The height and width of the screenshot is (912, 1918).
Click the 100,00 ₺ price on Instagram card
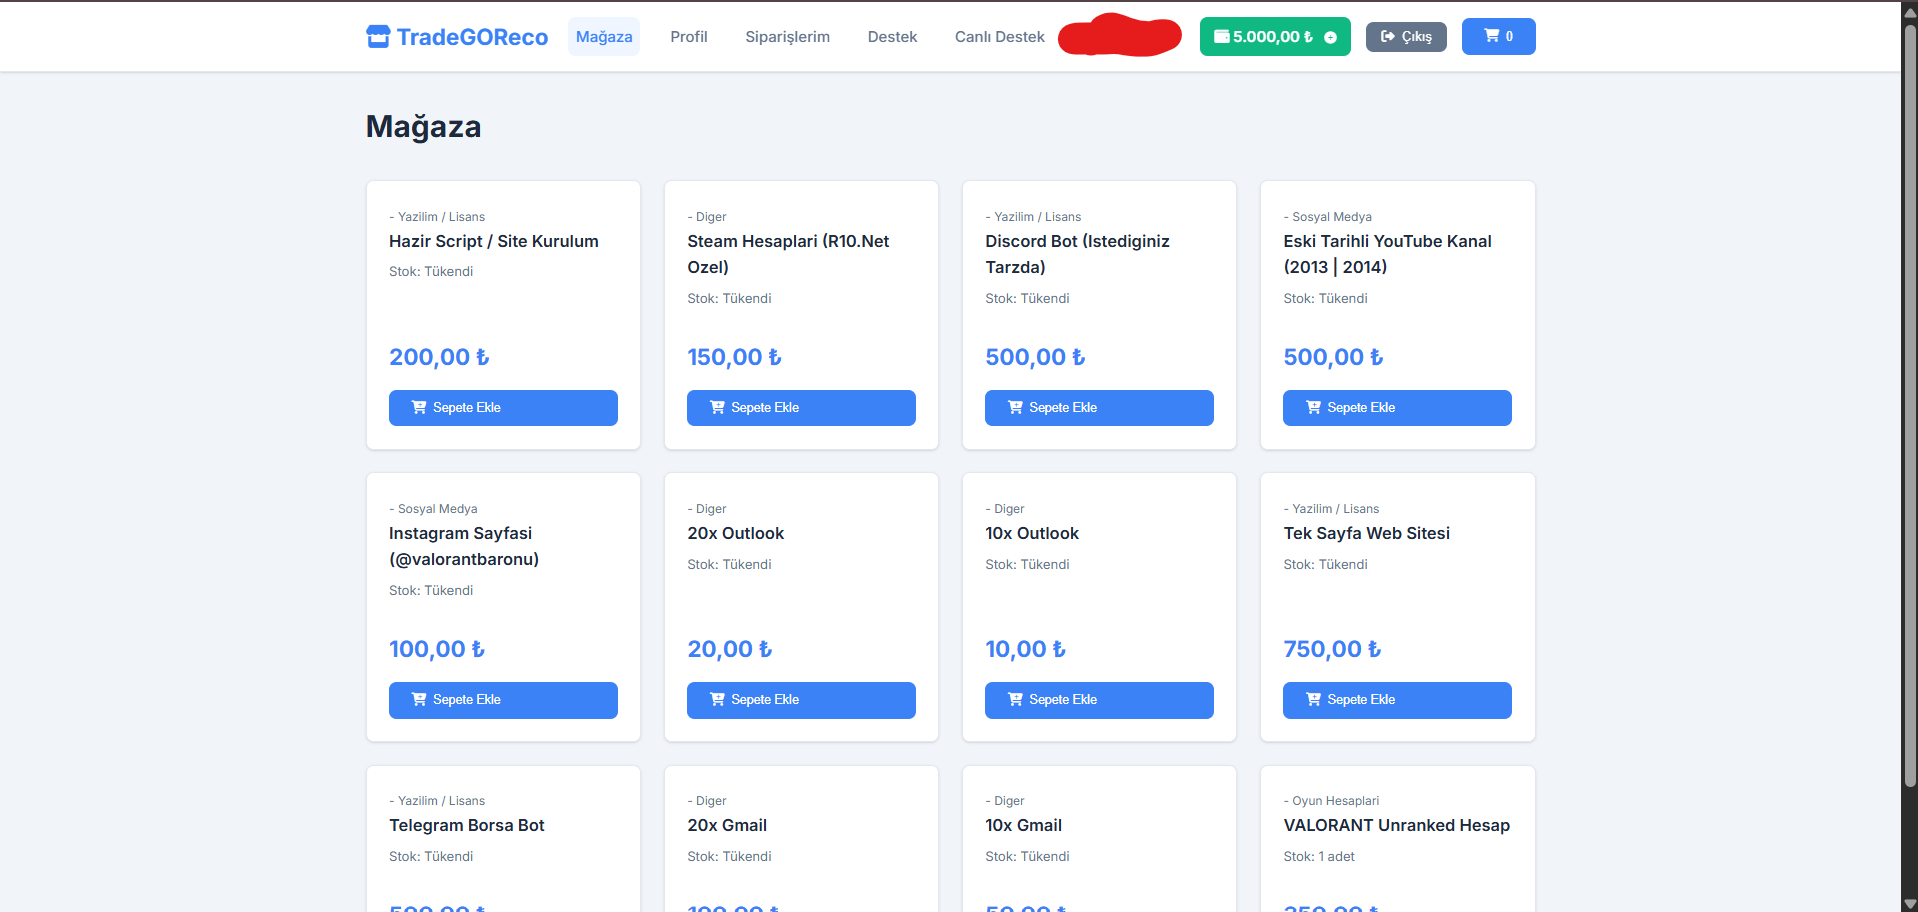437,649
